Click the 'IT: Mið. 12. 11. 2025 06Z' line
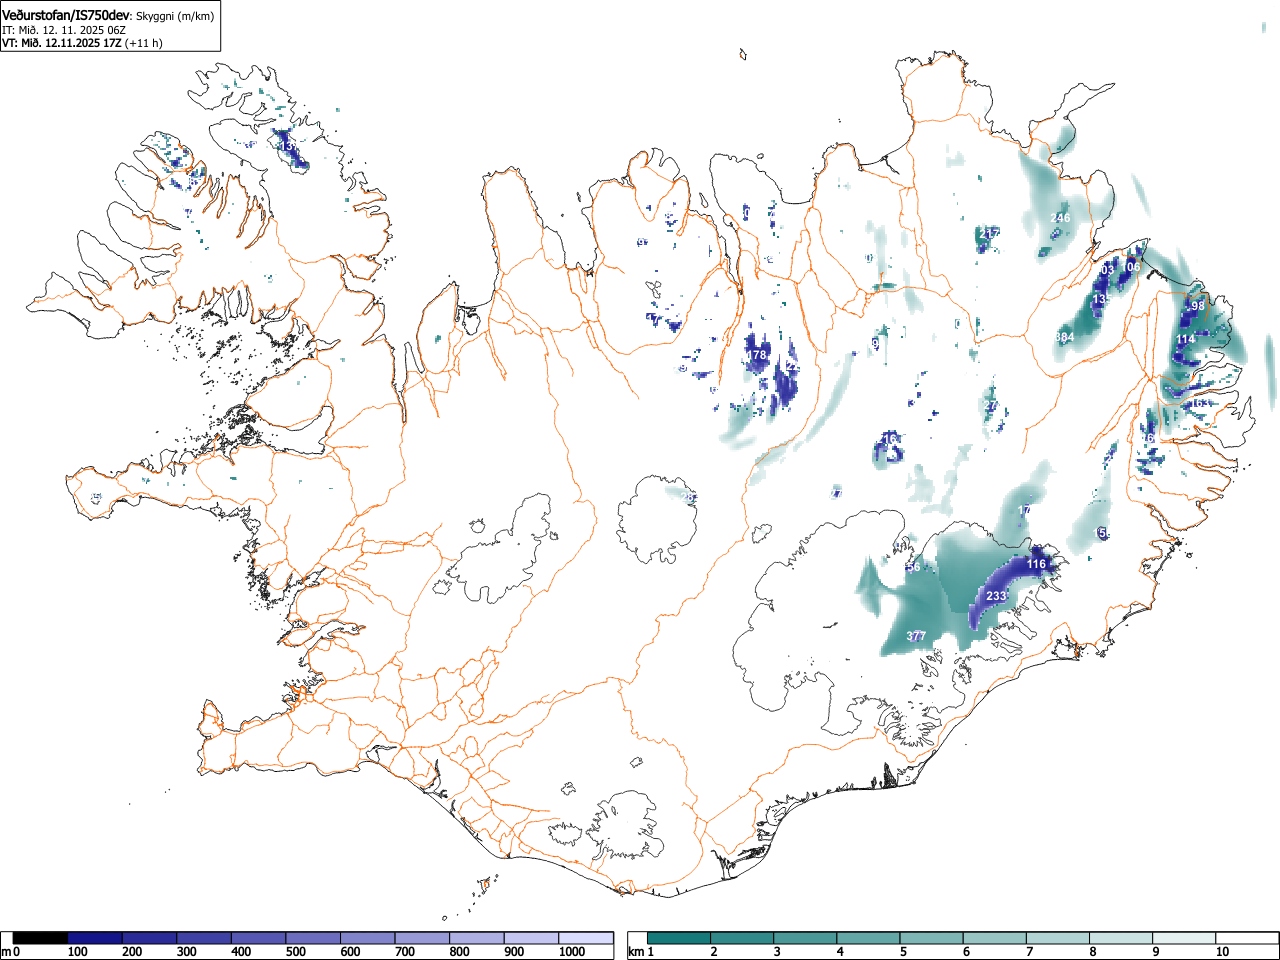The height and width of the screenshot is (960, 1280). click(63, 30)
